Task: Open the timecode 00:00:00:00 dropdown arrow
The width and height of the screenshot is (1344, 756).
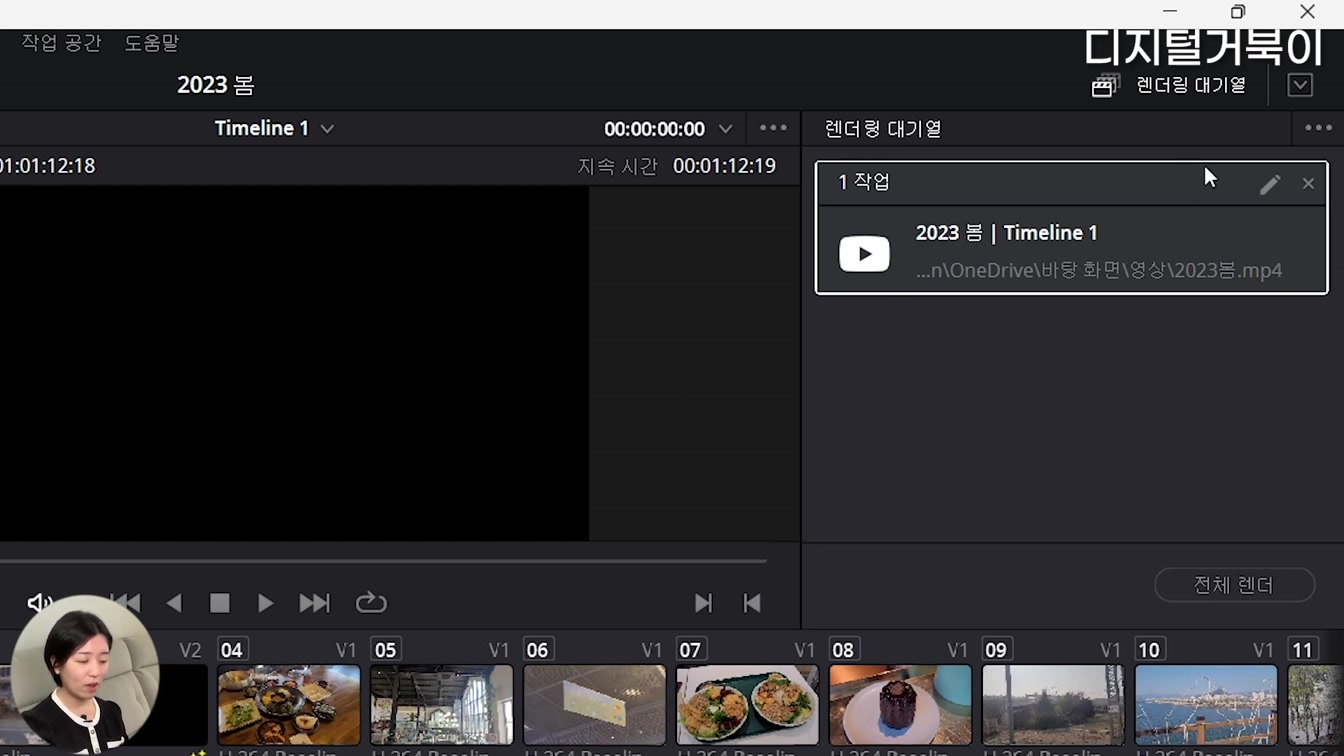Action: pos(726,129)
